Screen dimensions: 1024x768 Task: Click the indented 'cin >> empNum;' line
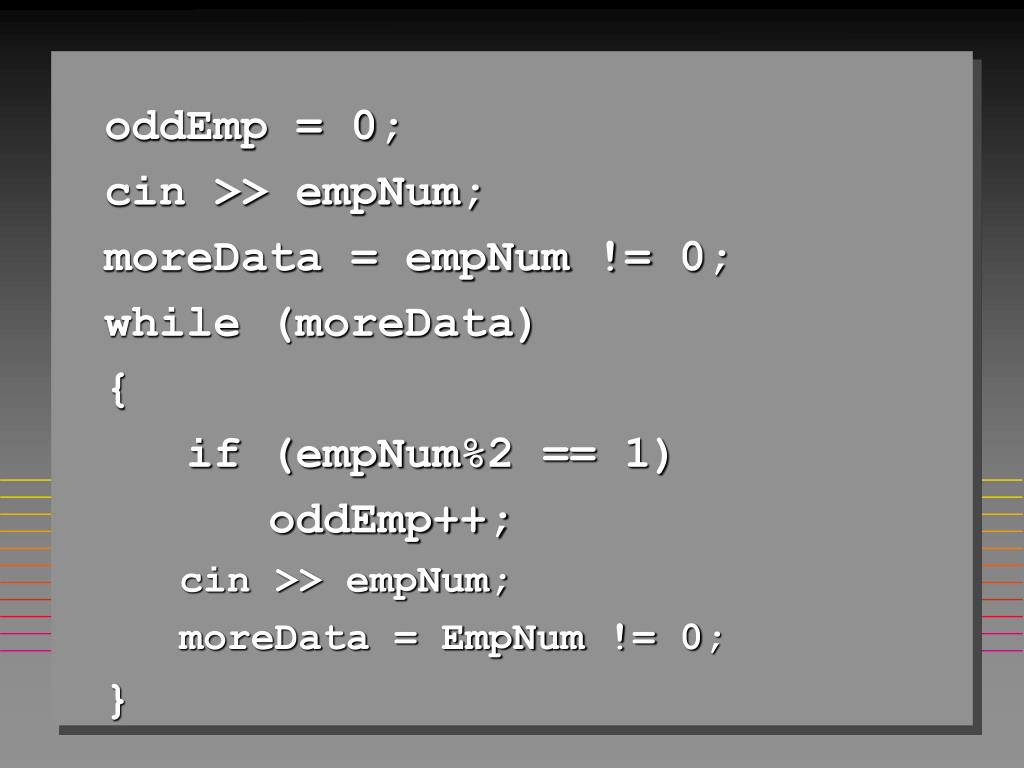344,581
